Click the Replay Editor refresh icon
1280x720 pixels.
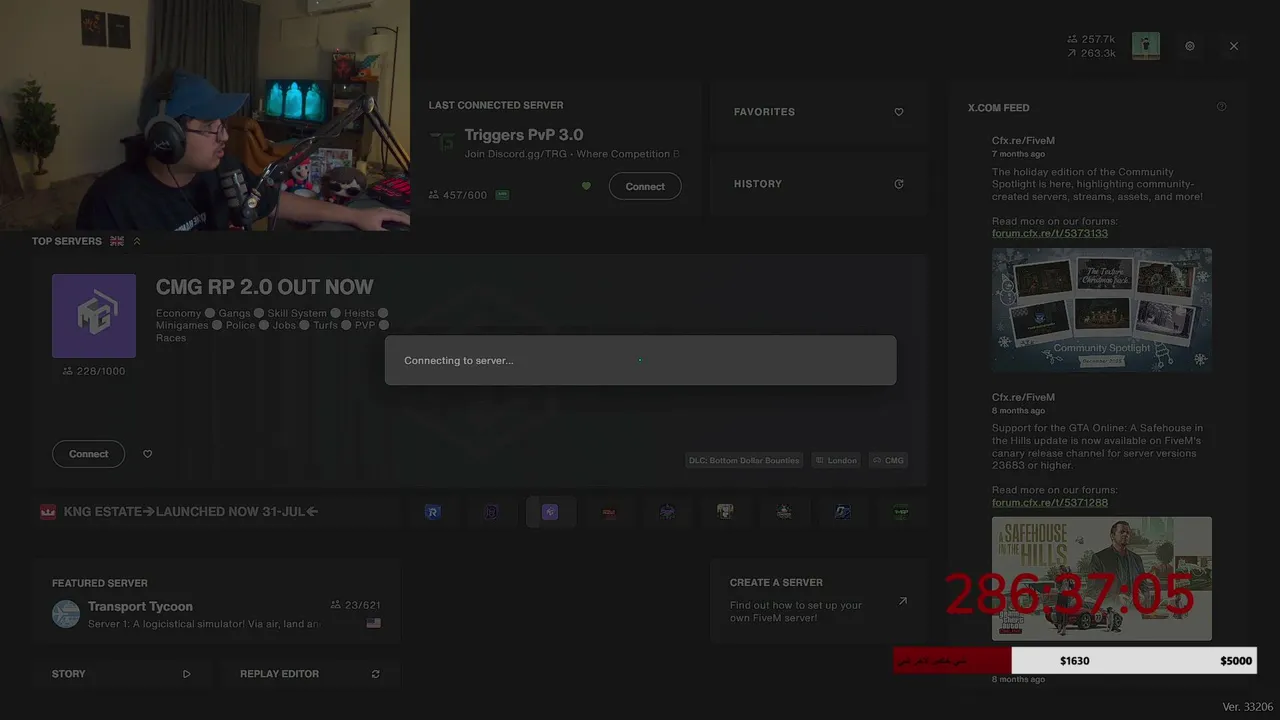pos(376,674)
